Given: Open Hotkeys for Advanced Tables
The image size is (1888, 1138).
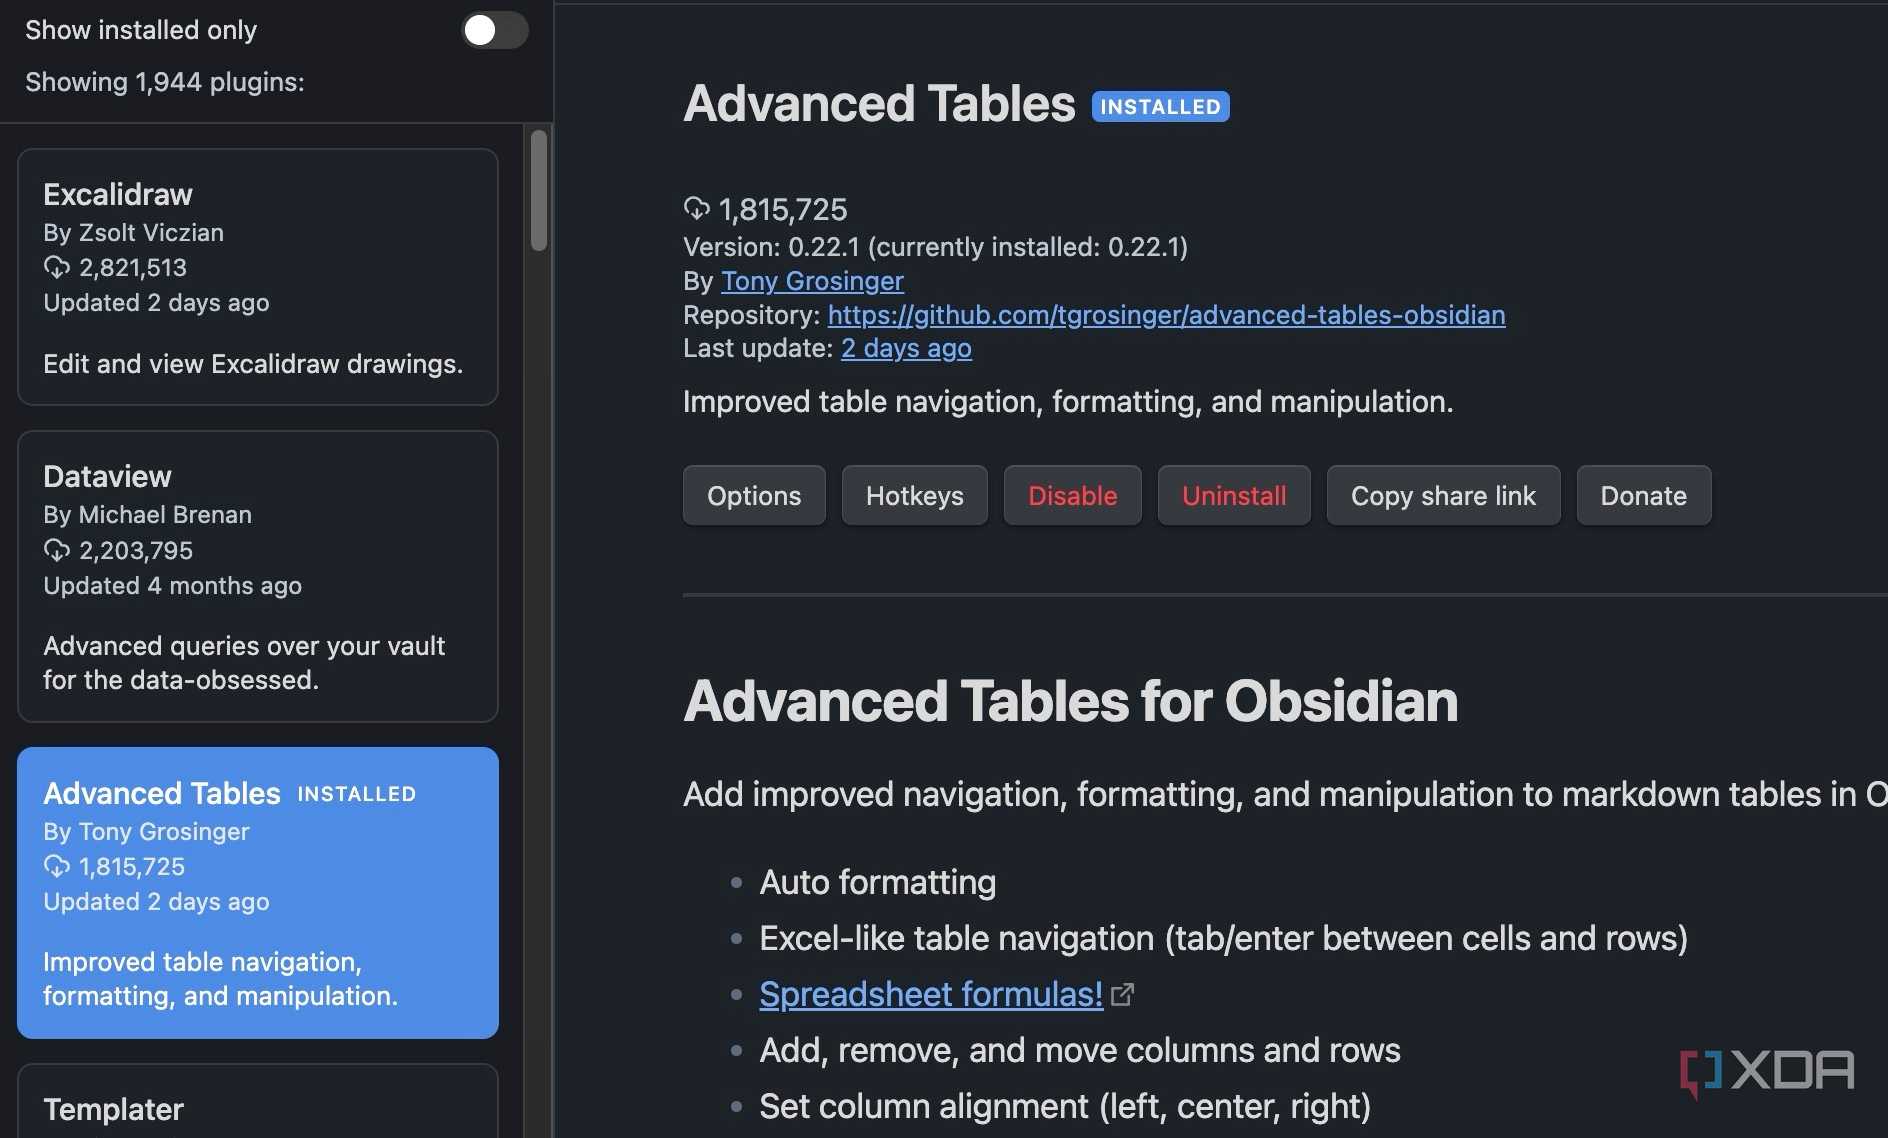Looking at the screenshot, I should (915, 495).
